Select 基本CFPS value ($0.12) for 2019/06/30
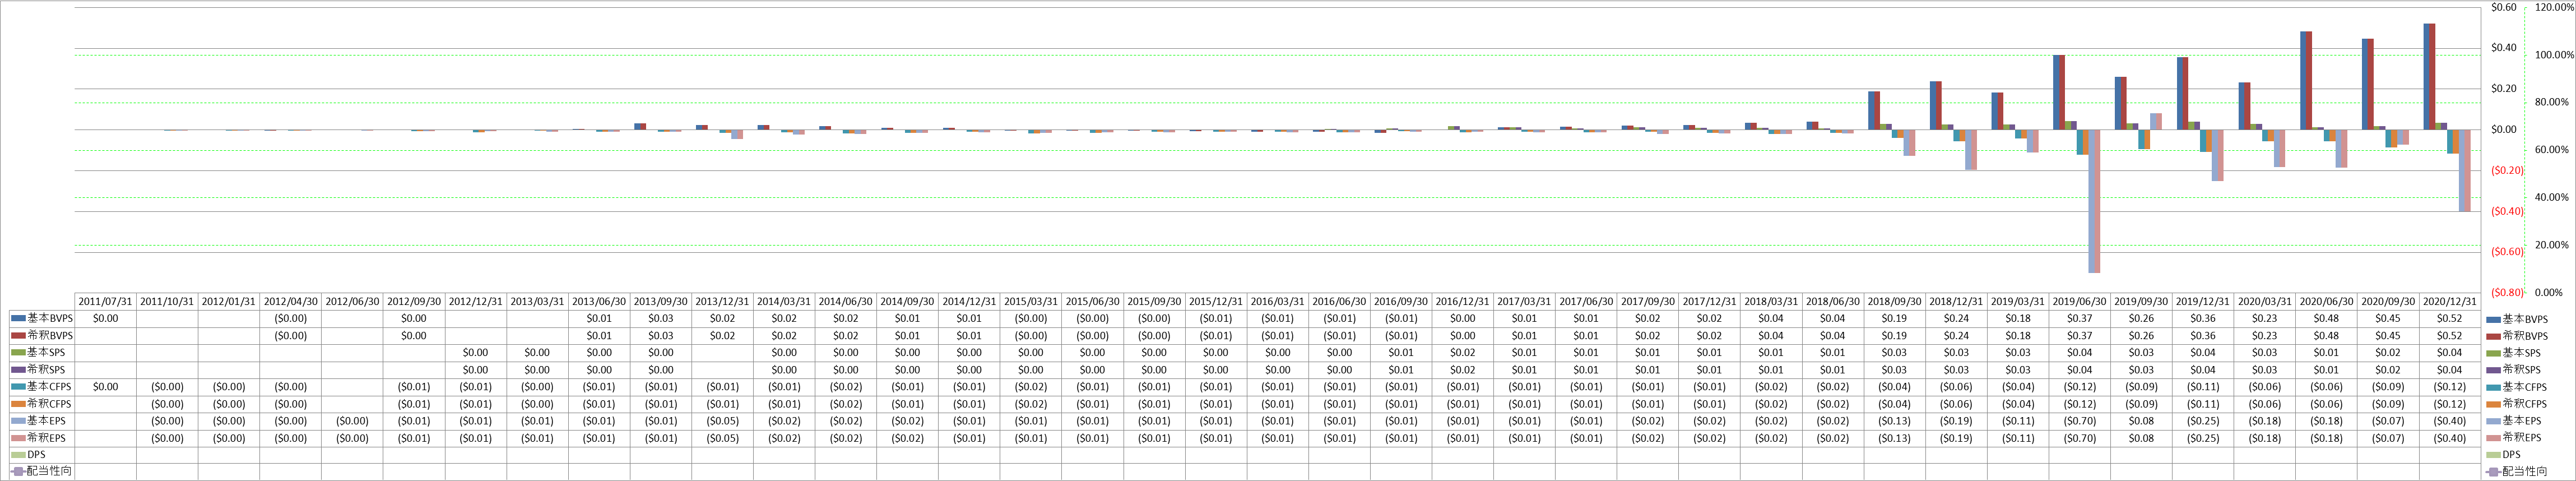The width and height of the screenshot is (2576, 481). (x=2080, y=386)
